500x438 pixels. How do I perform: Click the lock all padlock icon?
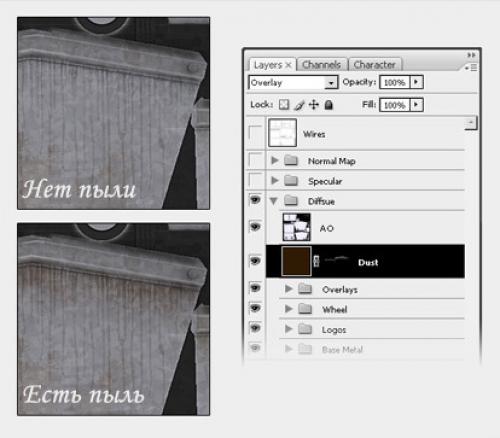(x=328, y=105)
